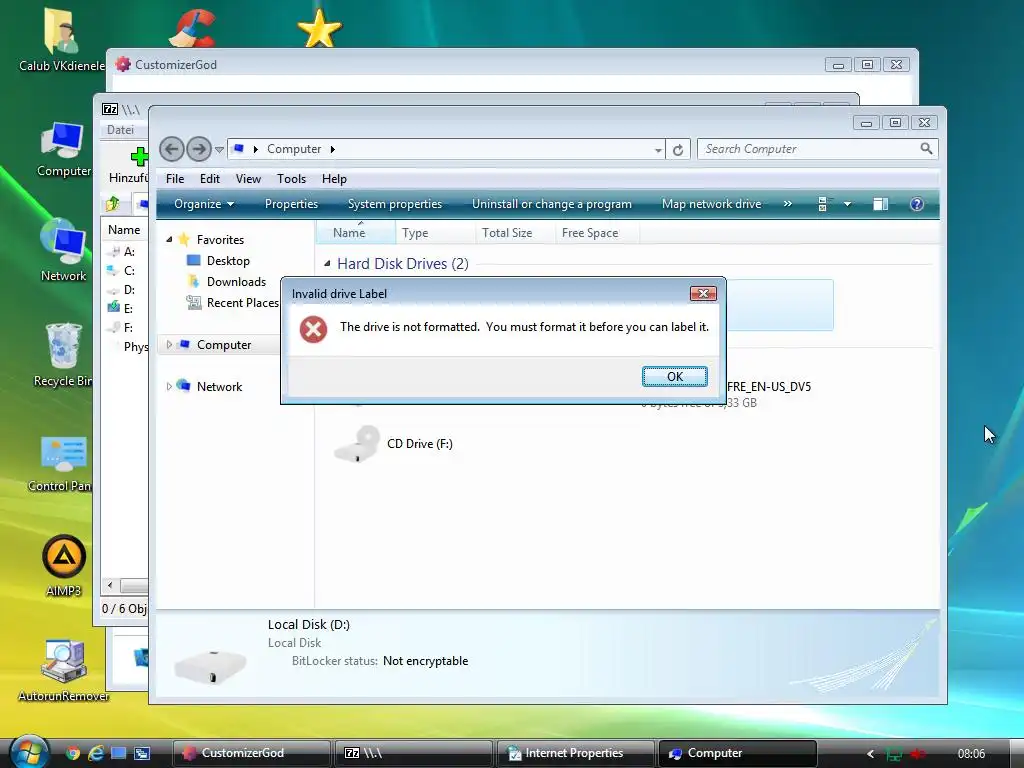Open the CCleaner desktop shortcut
Image resolution: width=1024 pixels, height=768 pixels.
tap(193, 27)
